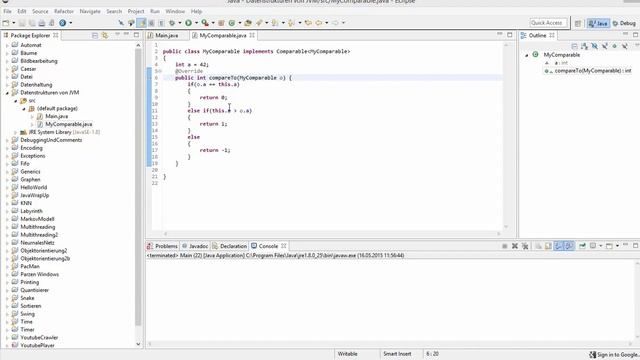This screenshot has width=640, height=360.
Task: Open the Navigate menu
Action: point(90,11)
